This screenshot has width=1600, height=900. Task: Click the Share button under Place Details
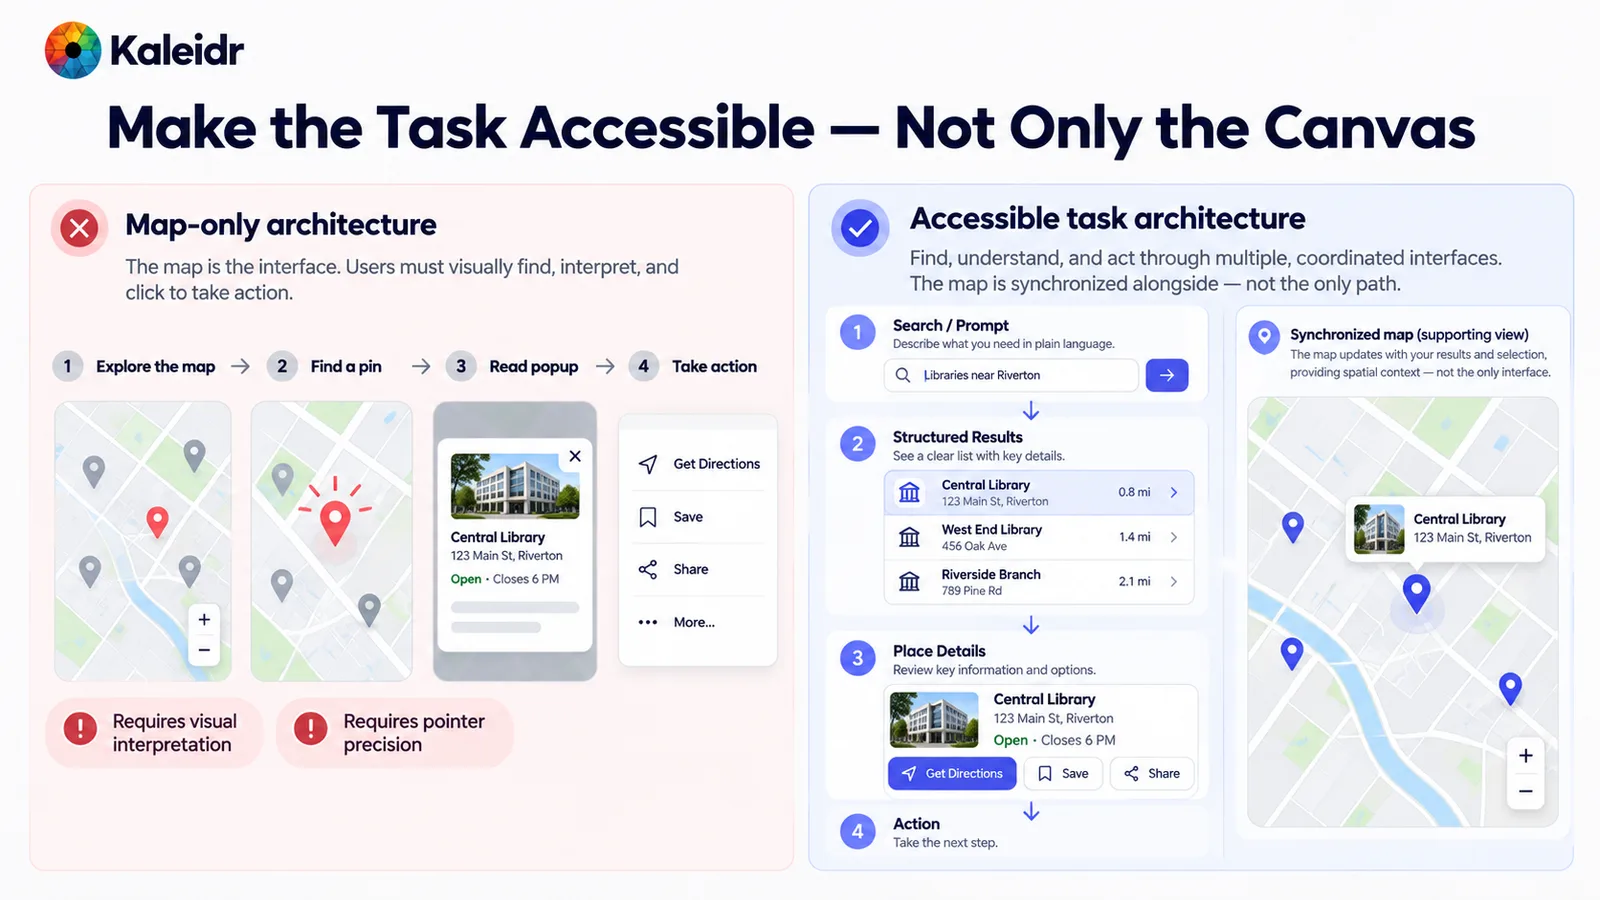[1152, 773]
